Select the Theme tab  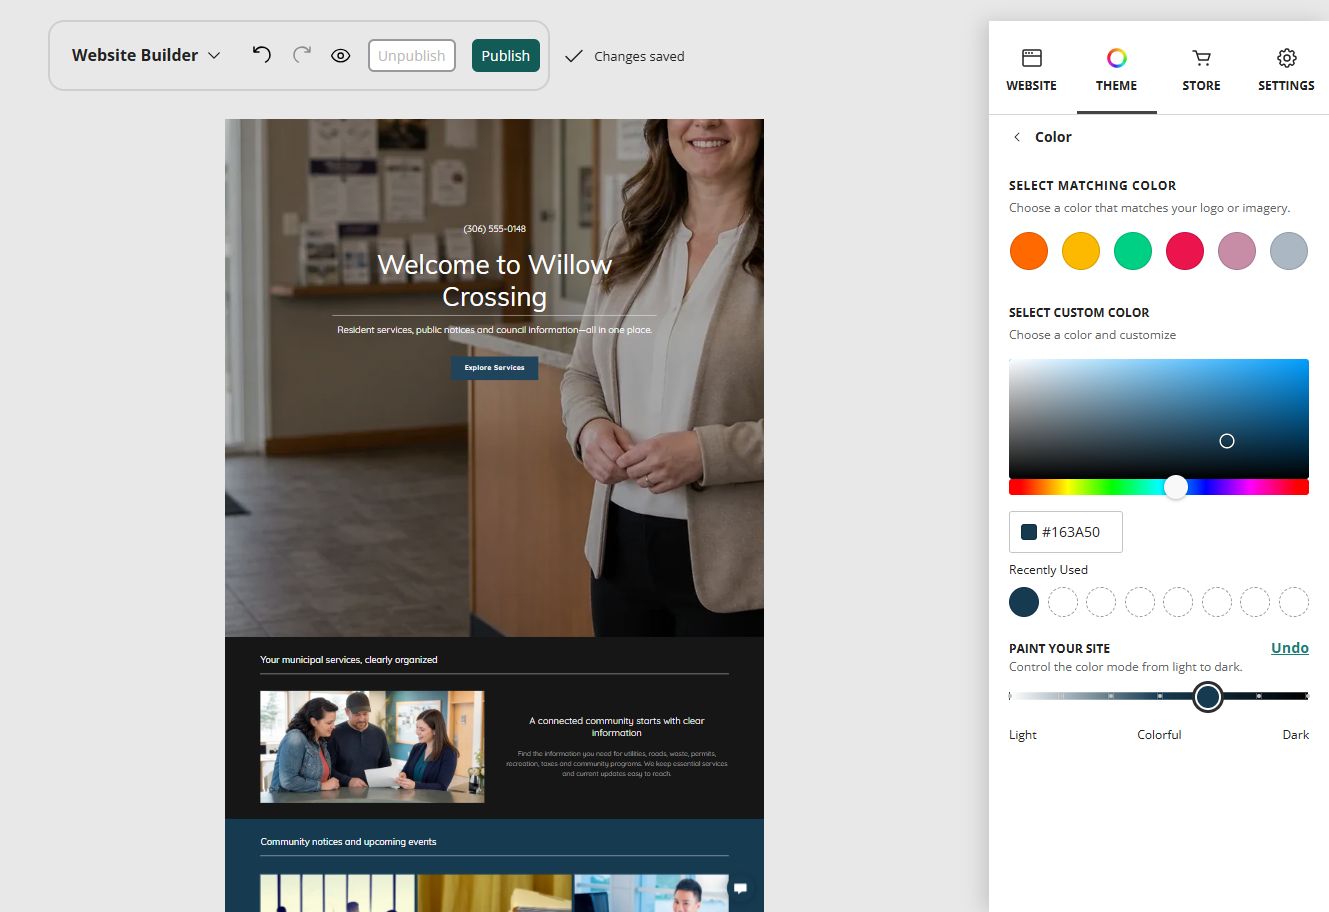1116,70
